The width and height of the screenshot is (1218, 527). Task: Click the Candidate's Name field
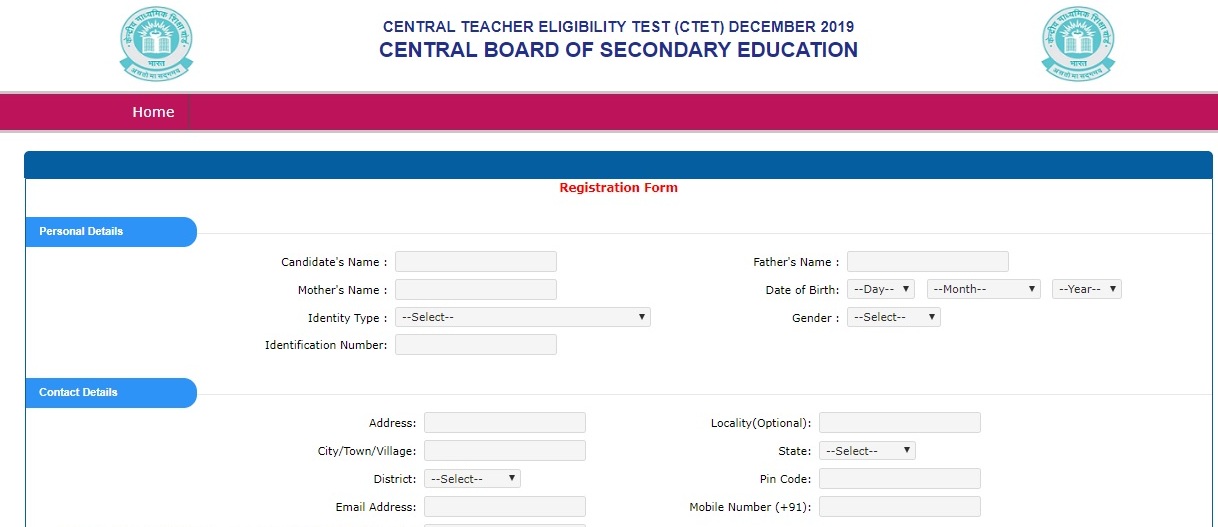click(x=476, y=262)
